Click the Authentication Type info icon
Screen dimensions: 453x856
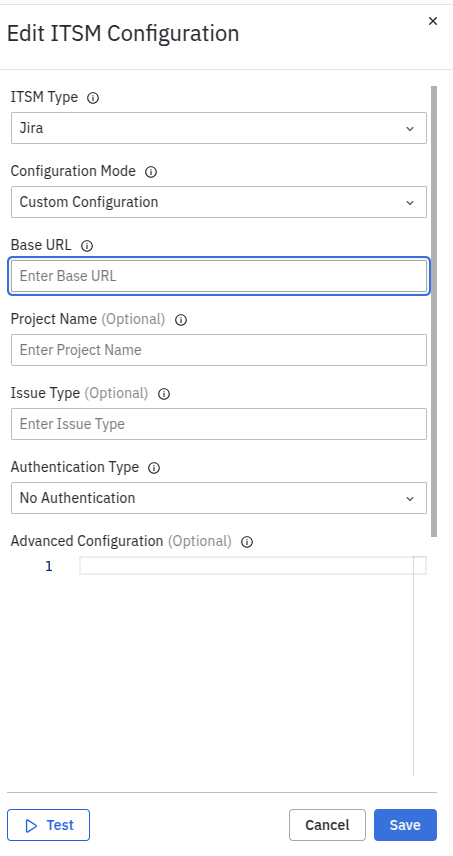pos(154,468)
